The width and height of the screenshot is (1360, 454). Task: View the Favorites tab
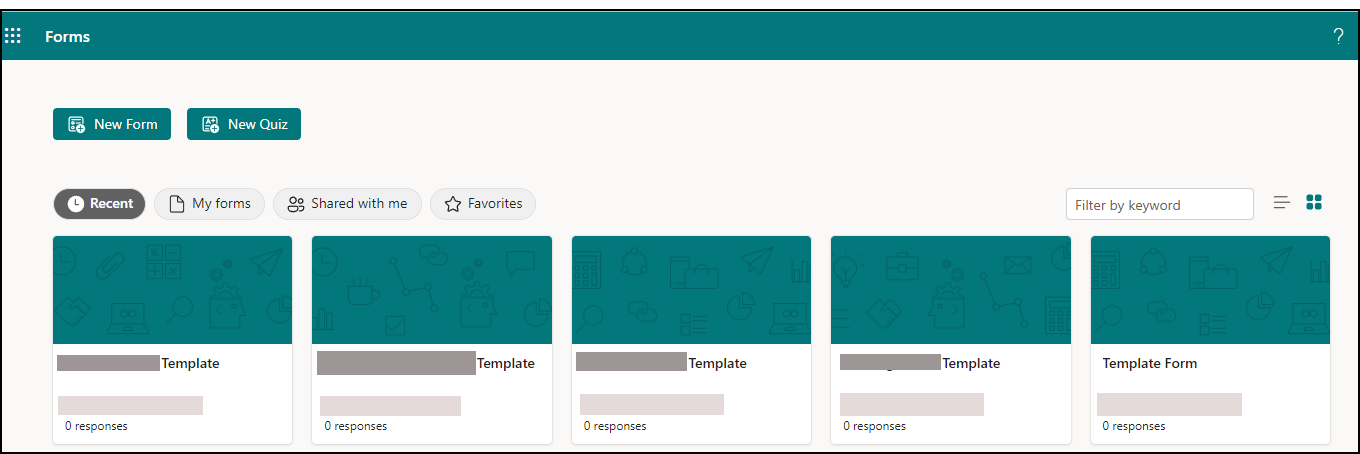483,204
